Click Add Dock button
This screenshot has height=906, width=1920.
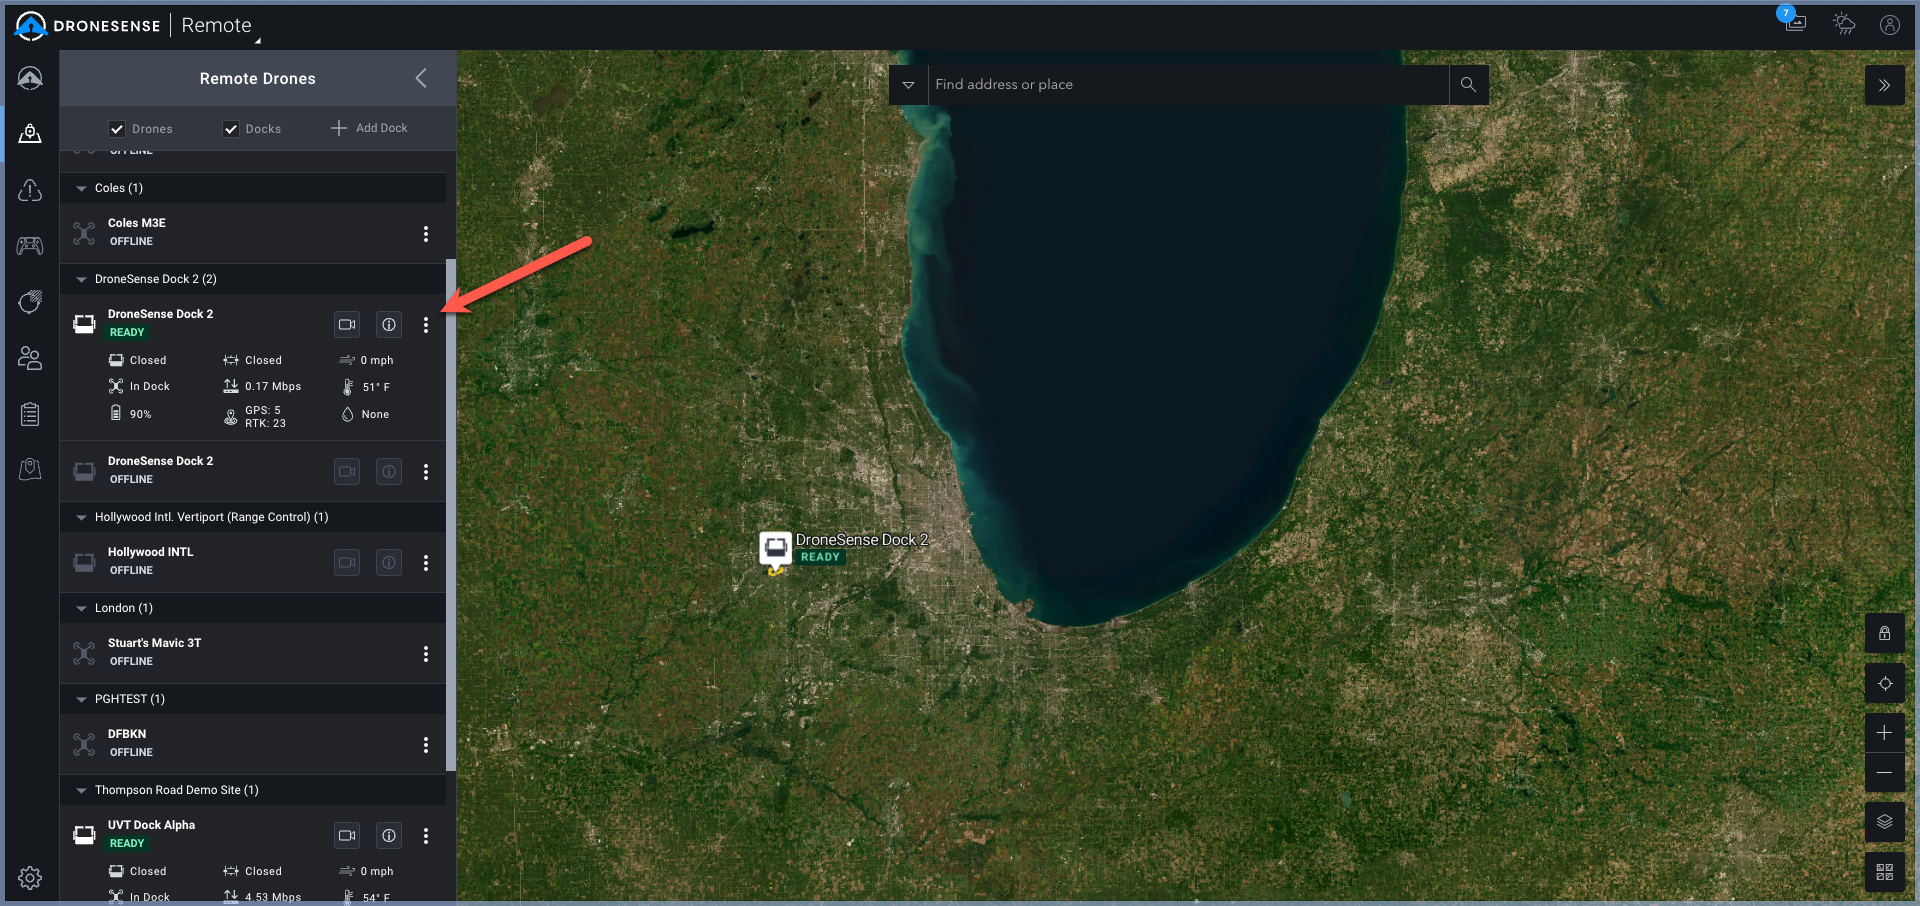[370, 128]
